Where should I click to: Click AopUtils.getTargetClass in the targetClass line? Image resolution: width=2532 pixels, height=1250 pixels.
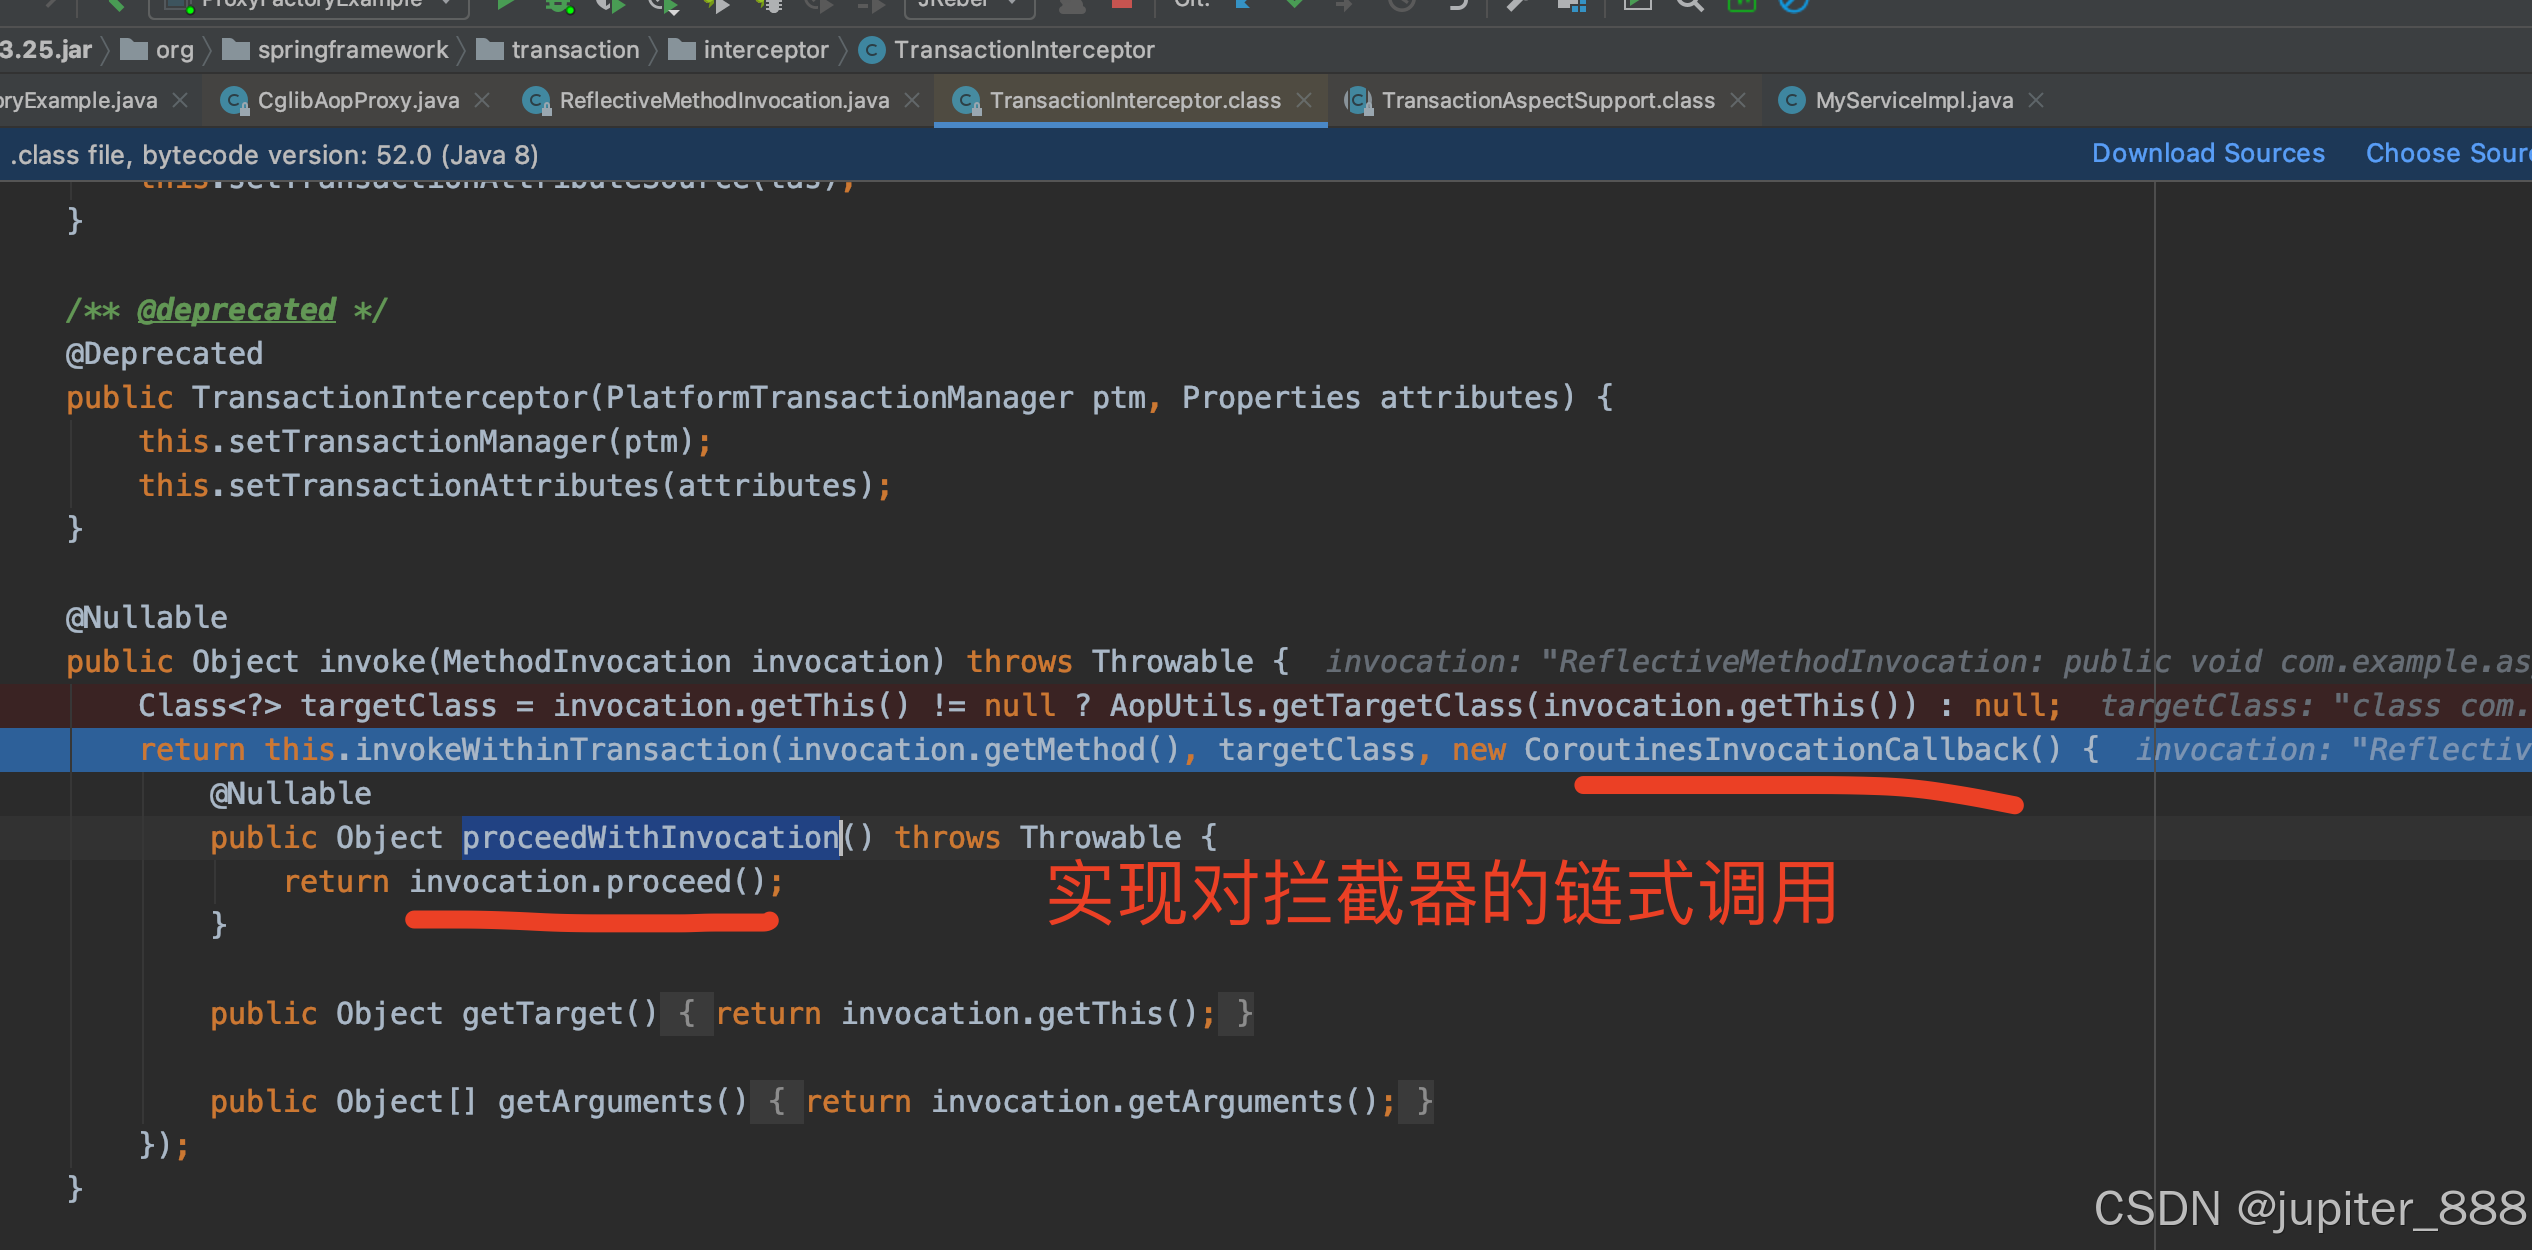click(x=1316, y=706)
